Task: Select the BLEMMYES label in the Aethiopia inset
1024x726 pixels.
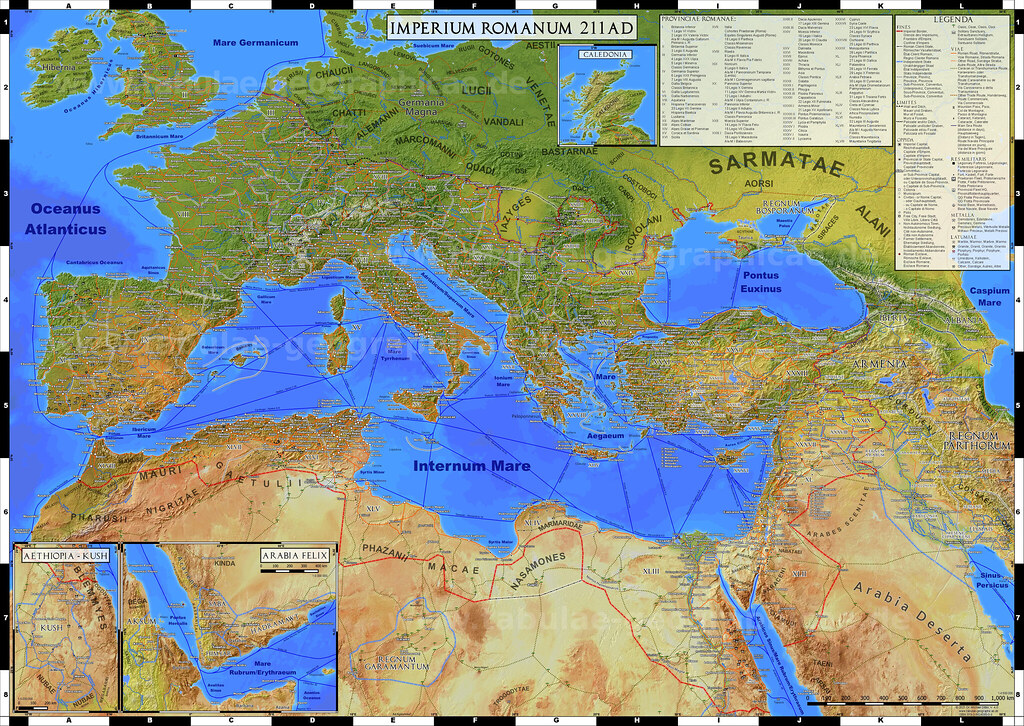Action: pyautogui.click(x=91, y=597)
